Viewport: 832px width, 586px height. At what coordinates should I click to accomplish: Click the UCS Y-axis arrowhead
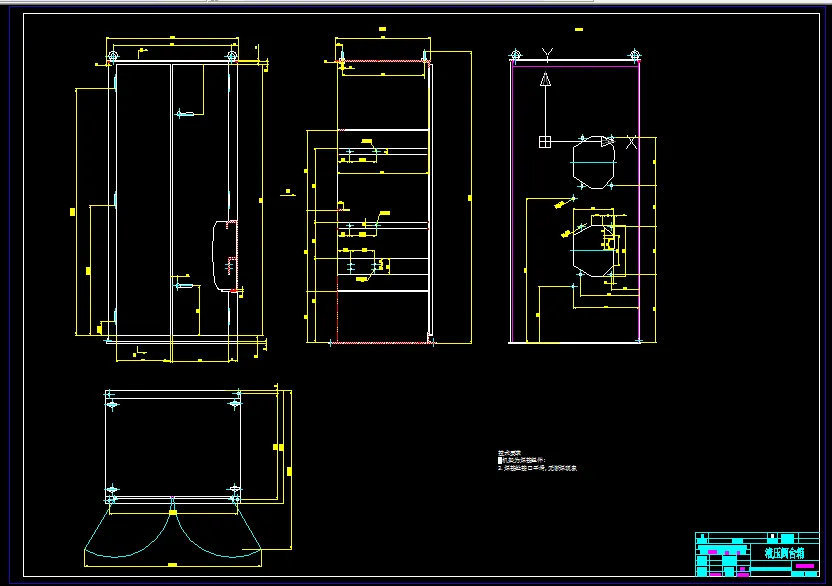click(x=545, y=79)
